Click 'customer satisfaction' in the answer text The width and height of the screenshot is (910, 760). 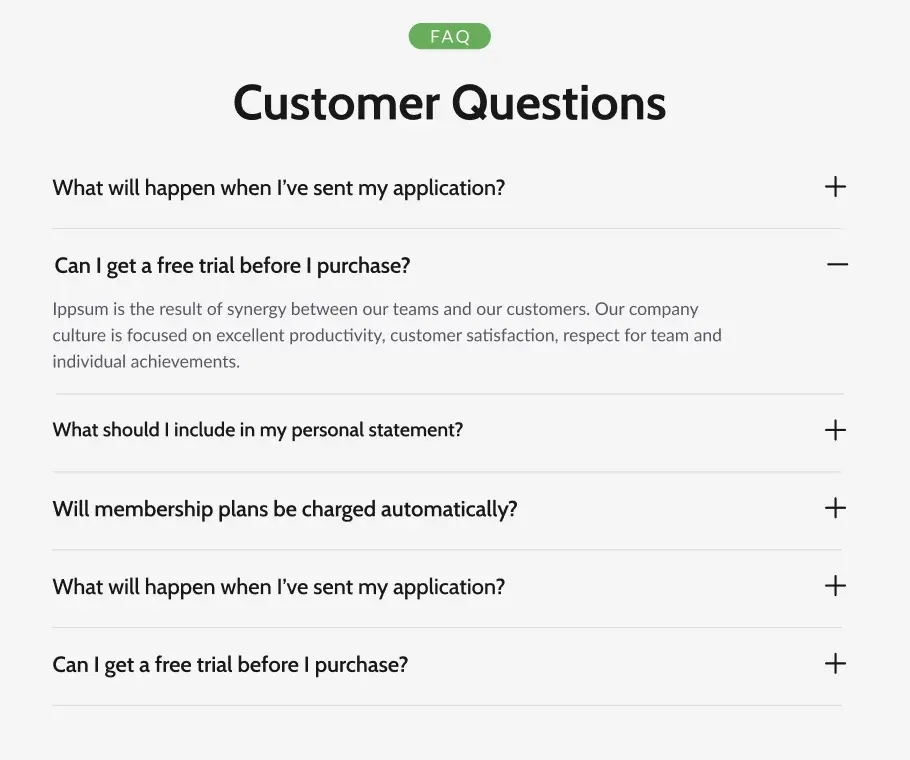pyautogui.click(x=472, y=335)
